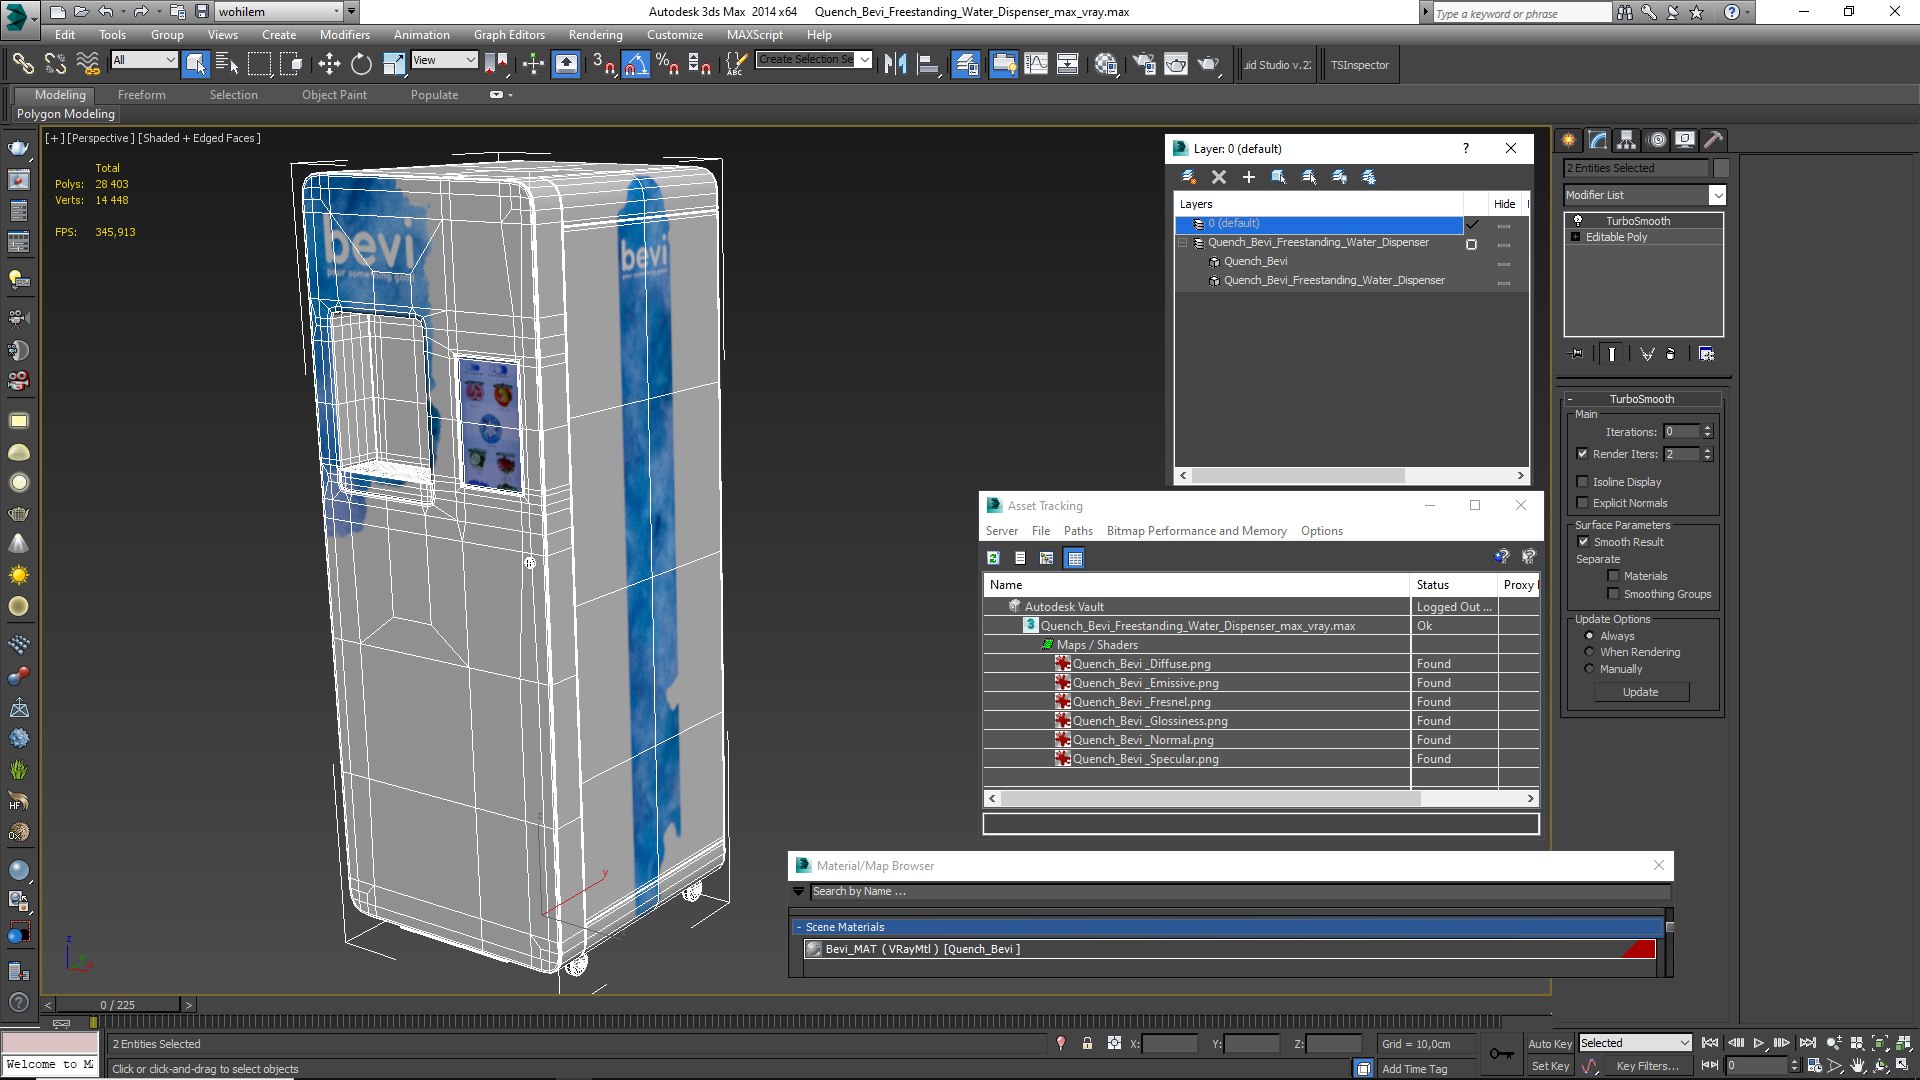
Task: Open the Create command panel tab
Action: (1568, 140)
